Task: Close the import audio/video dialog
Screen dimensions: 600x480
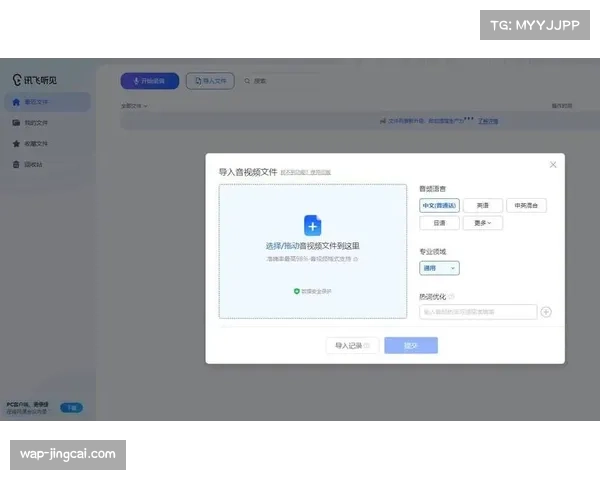Action: pos(553,165)
